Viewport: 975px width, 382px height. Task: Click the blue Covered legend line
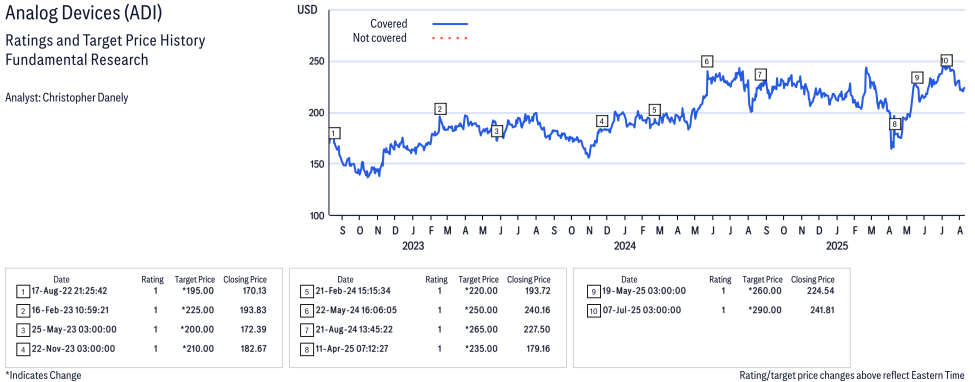(x=450, y=24)
